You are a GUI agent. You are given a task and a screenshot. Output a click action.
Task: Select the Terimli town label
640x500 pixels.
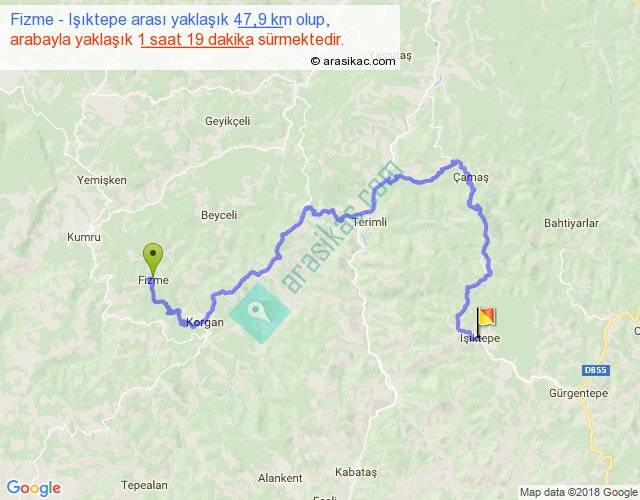pos(369,222)
